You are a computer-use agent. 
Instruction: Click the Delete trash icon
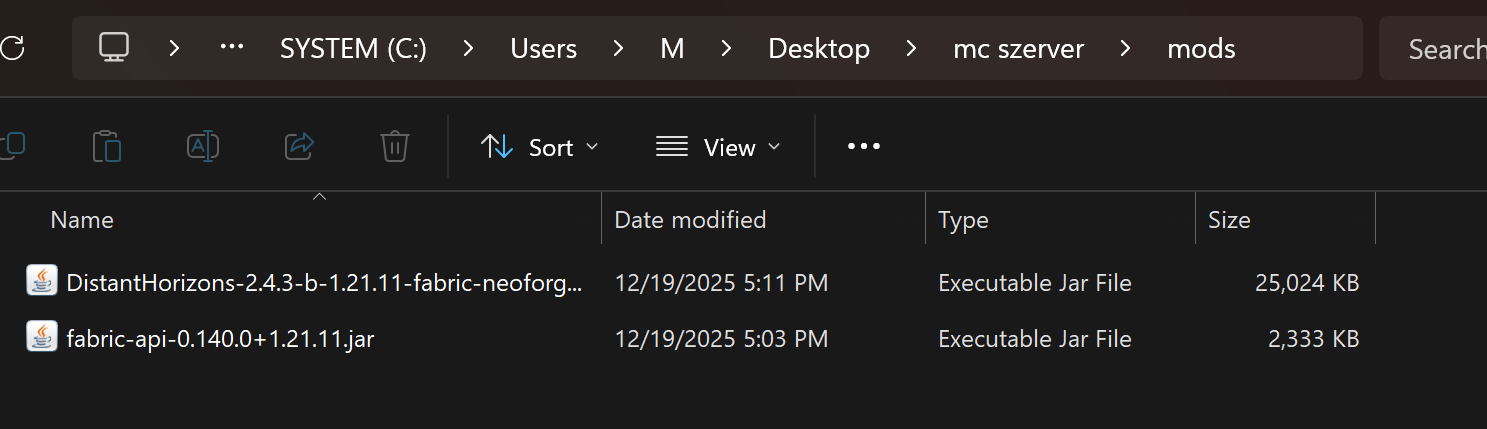(x=395, y=147)
